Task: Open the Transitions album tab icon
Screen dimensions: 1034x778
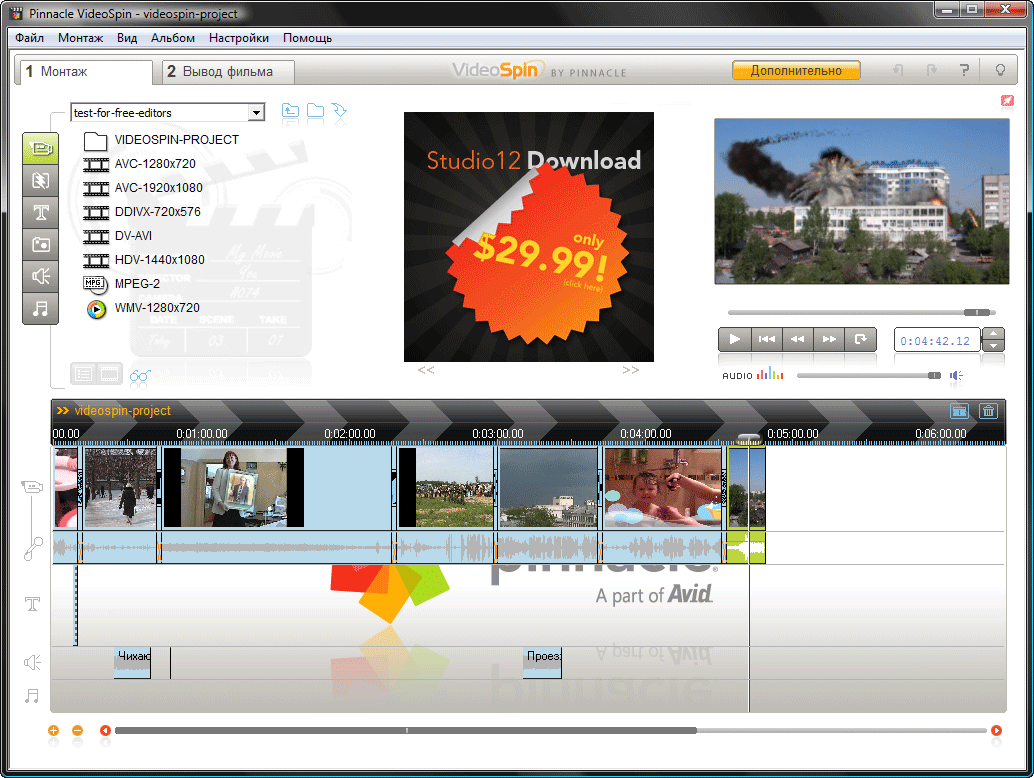Action: 40,180
